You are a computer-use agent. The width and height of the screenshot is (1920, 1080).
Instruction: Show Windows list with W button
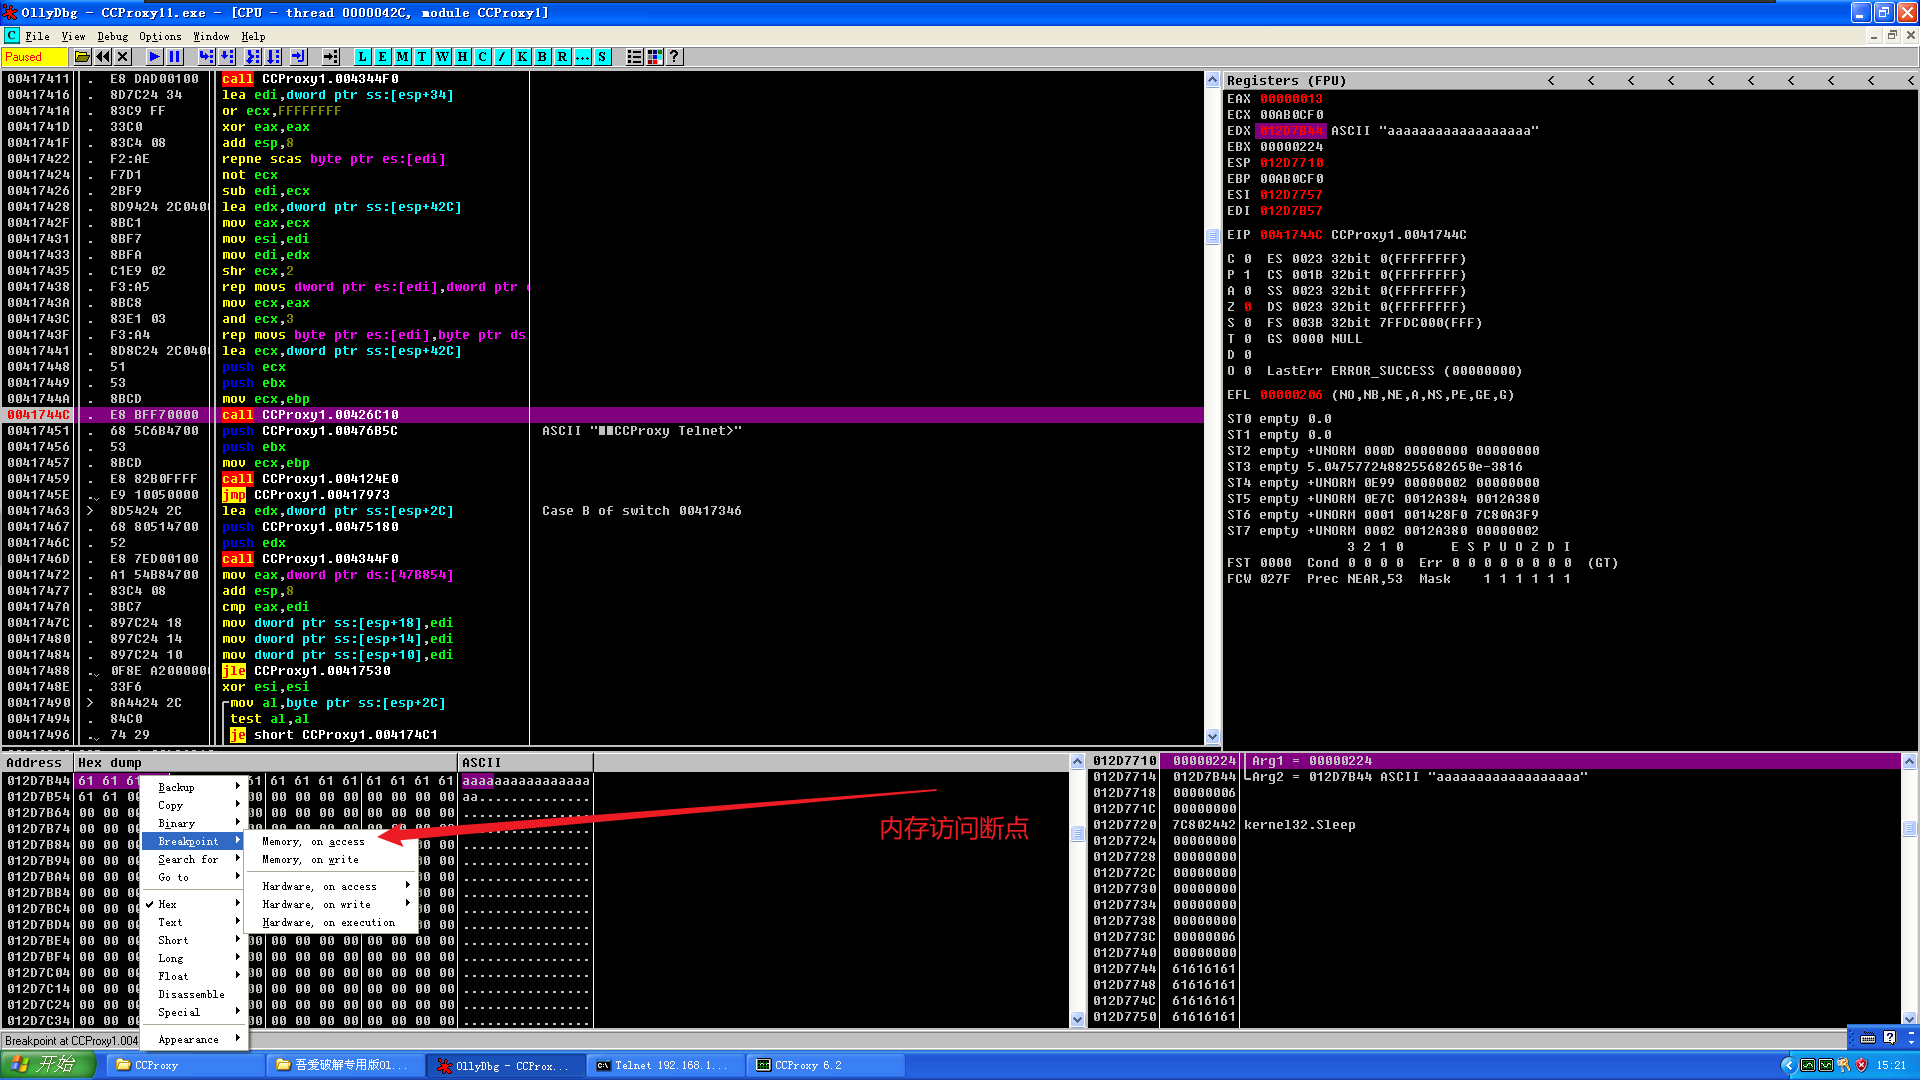[x=442, y=57]
